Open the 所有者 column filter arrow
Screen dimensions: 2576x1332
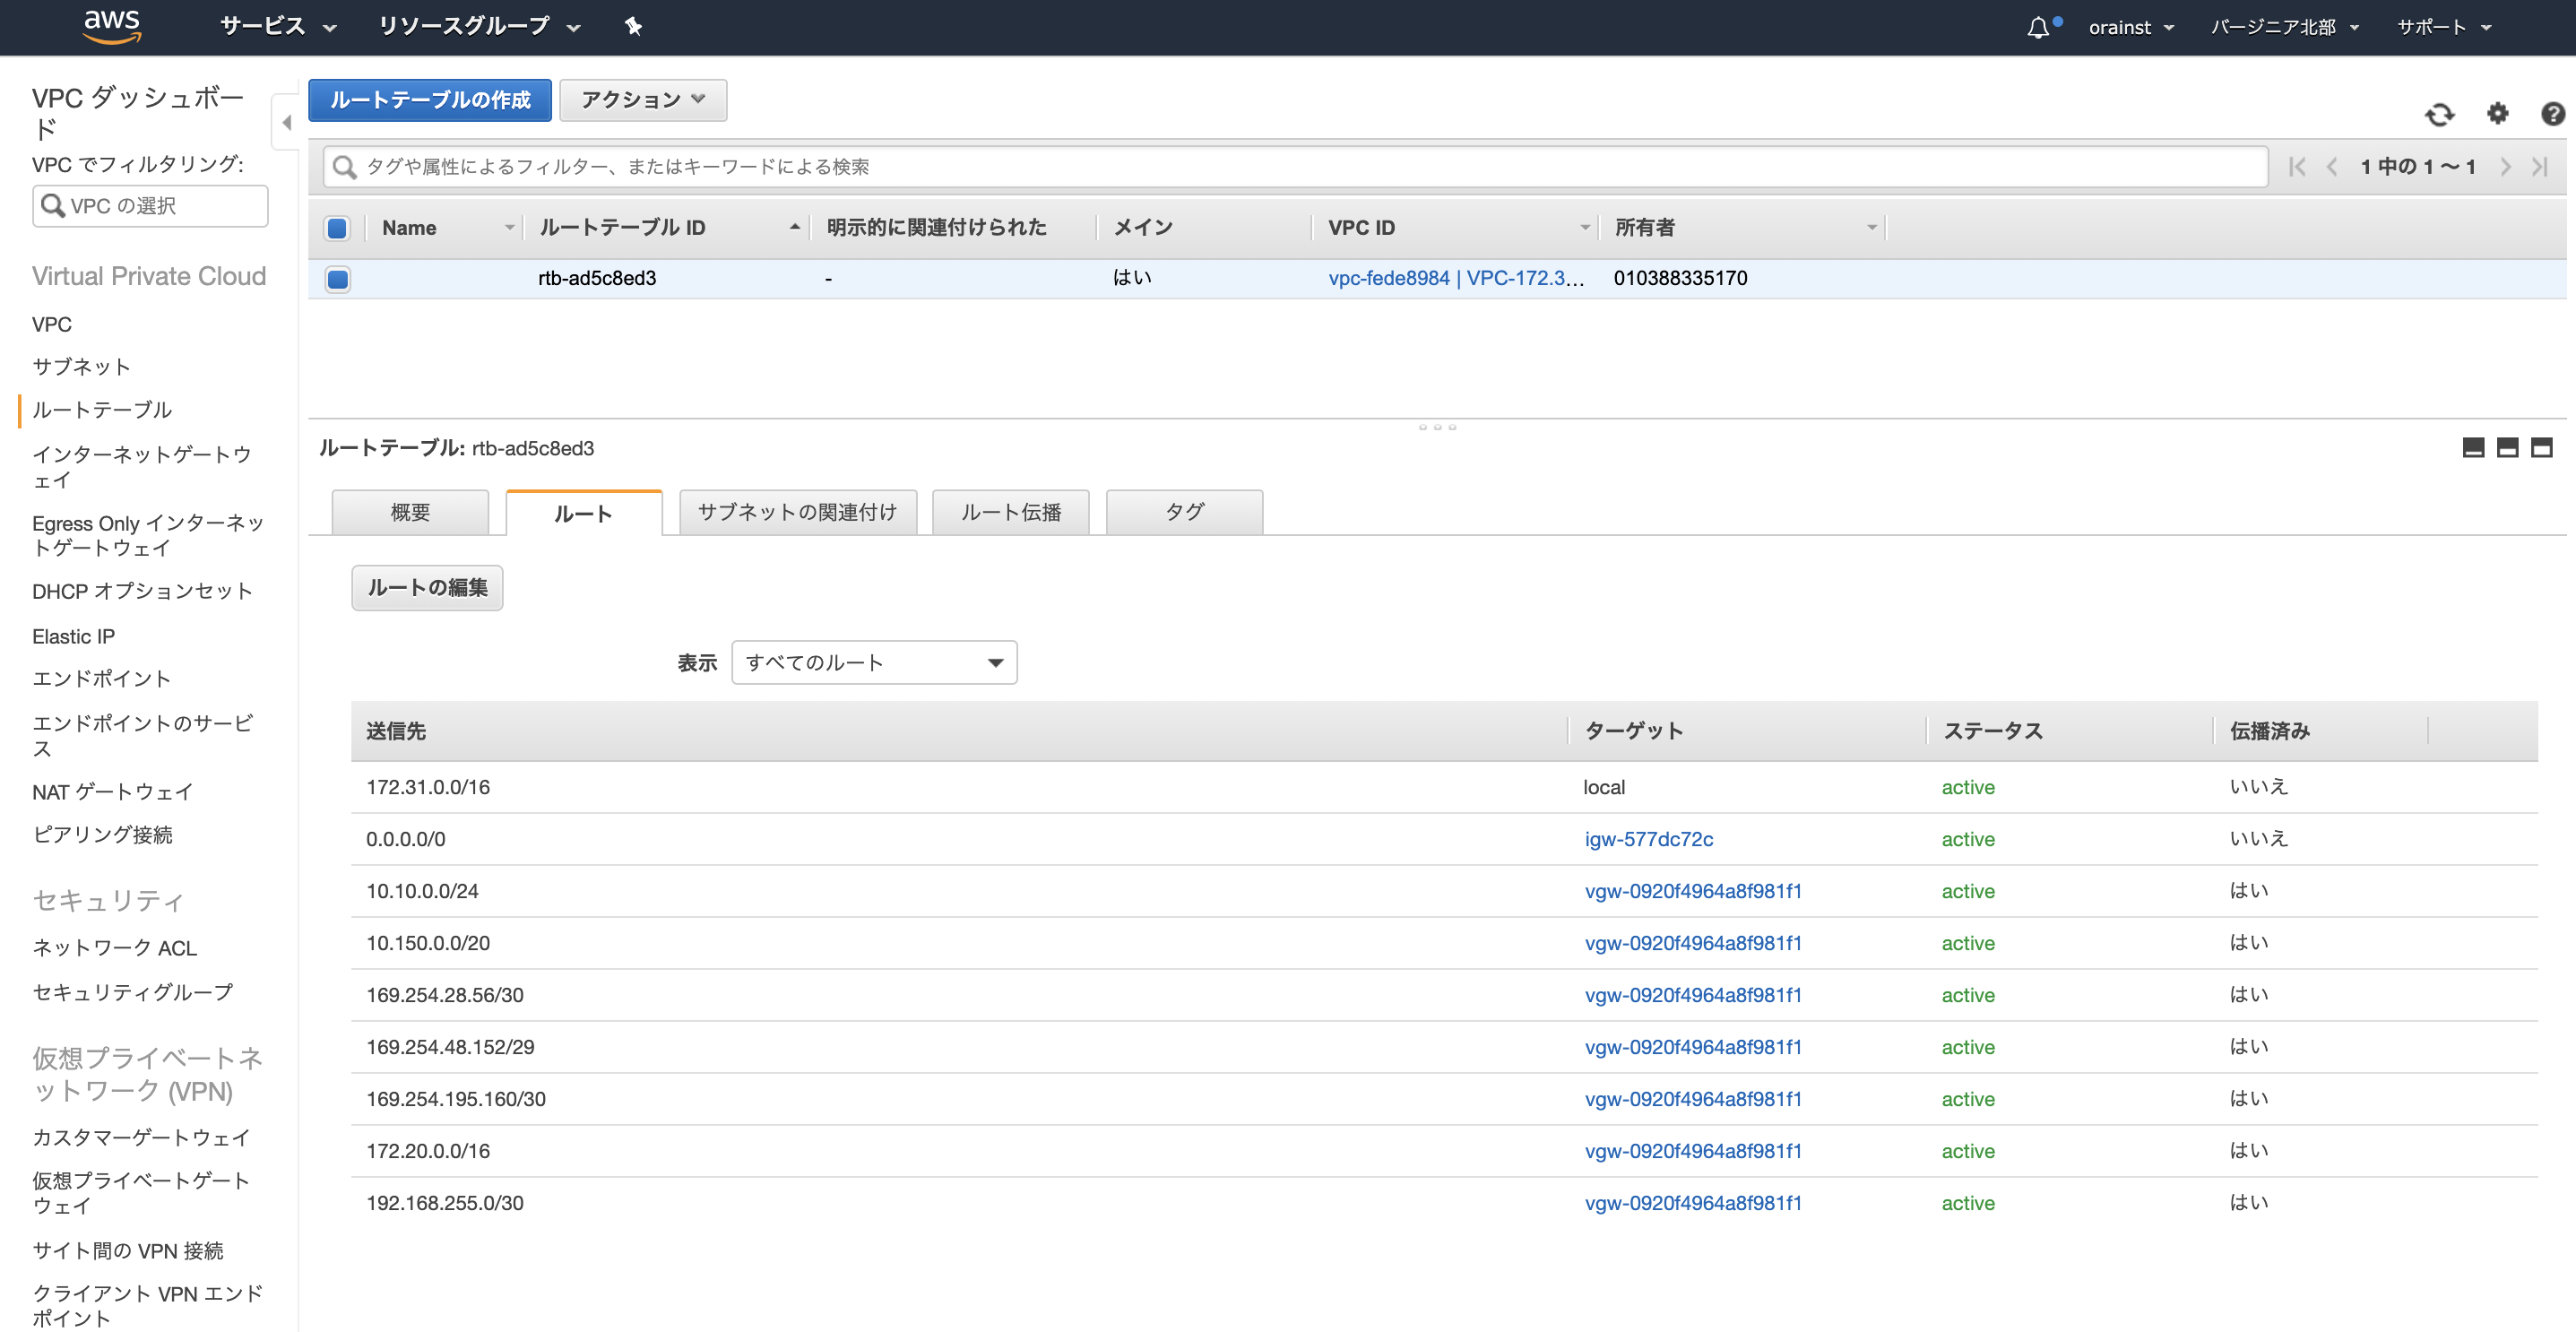[1871, 228]
